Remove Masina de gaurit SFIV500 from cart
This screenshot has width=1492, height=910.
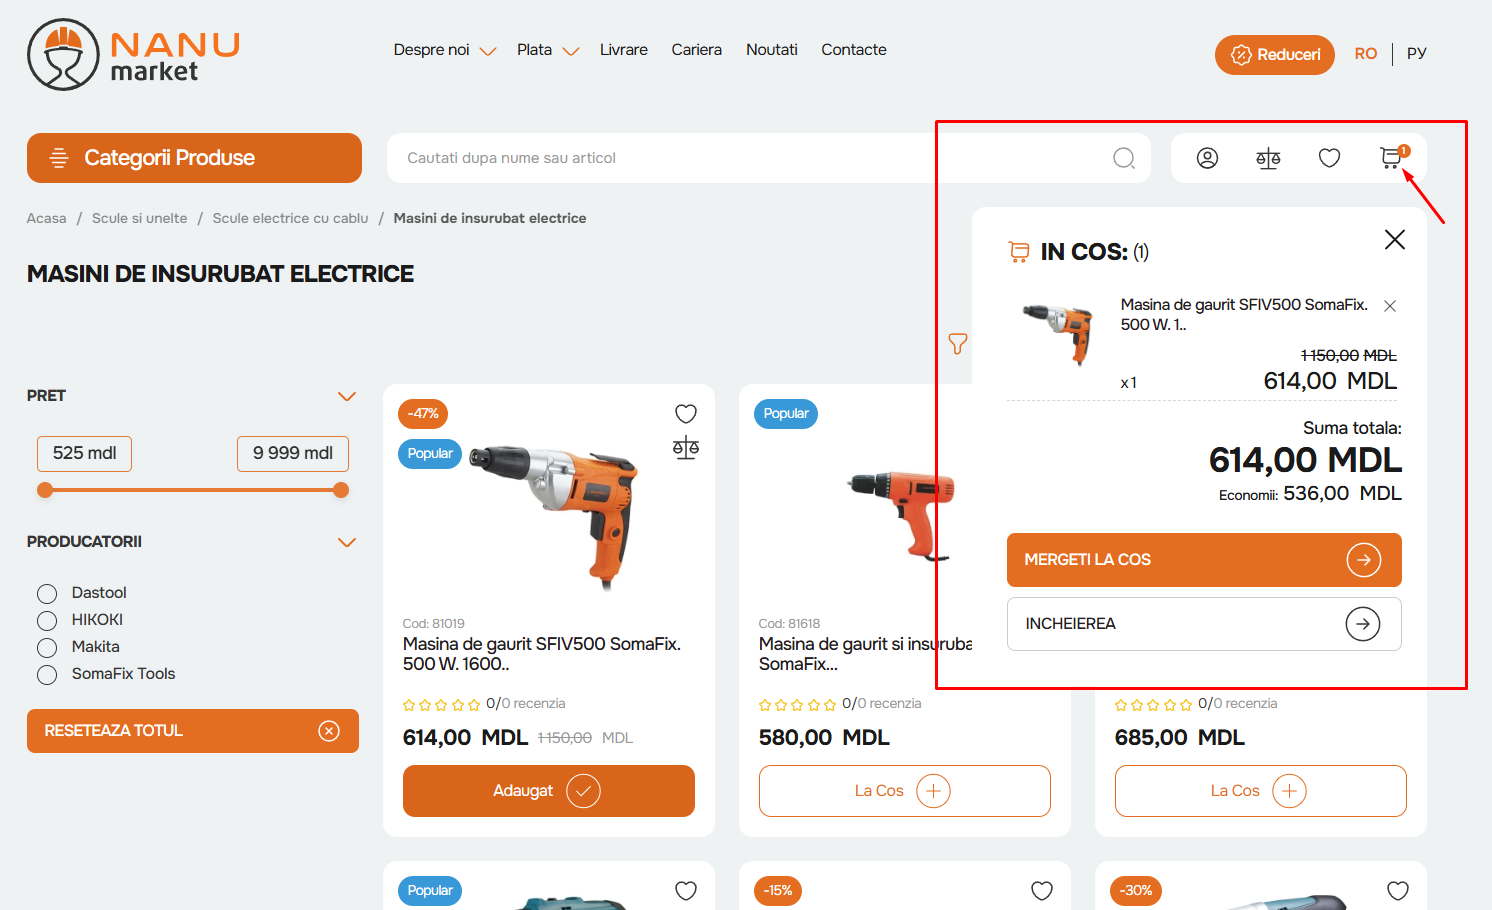[1390, 306]
